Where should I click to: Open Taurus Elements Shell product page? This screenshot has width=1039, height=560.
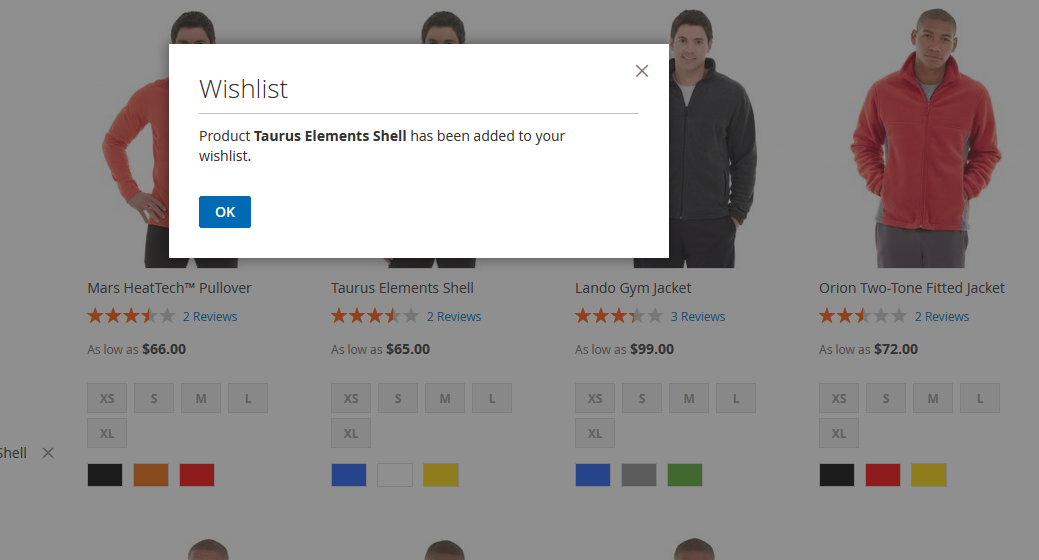point(402,288)
